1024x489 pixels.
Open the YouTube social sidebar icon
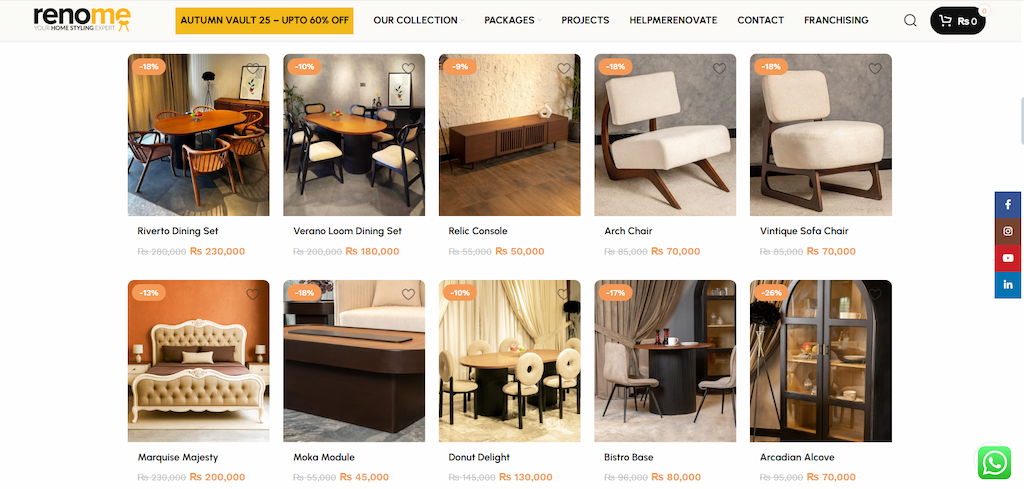pos(1008,259)
